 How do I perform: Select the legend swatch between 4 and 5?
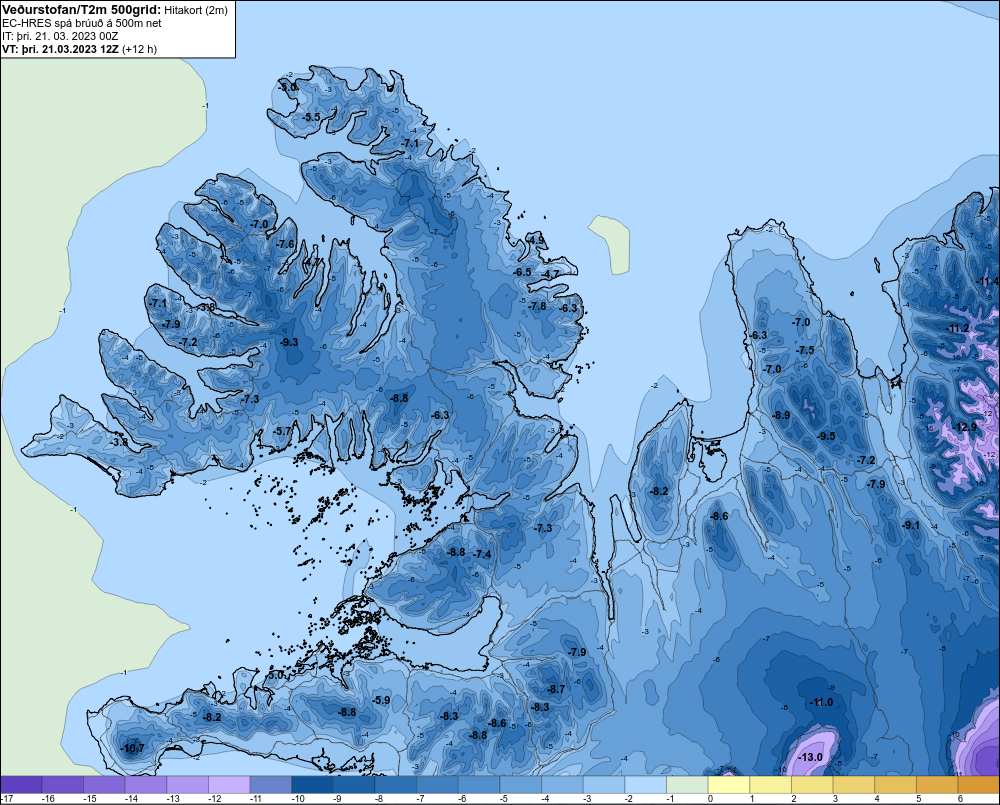[895, 785]
